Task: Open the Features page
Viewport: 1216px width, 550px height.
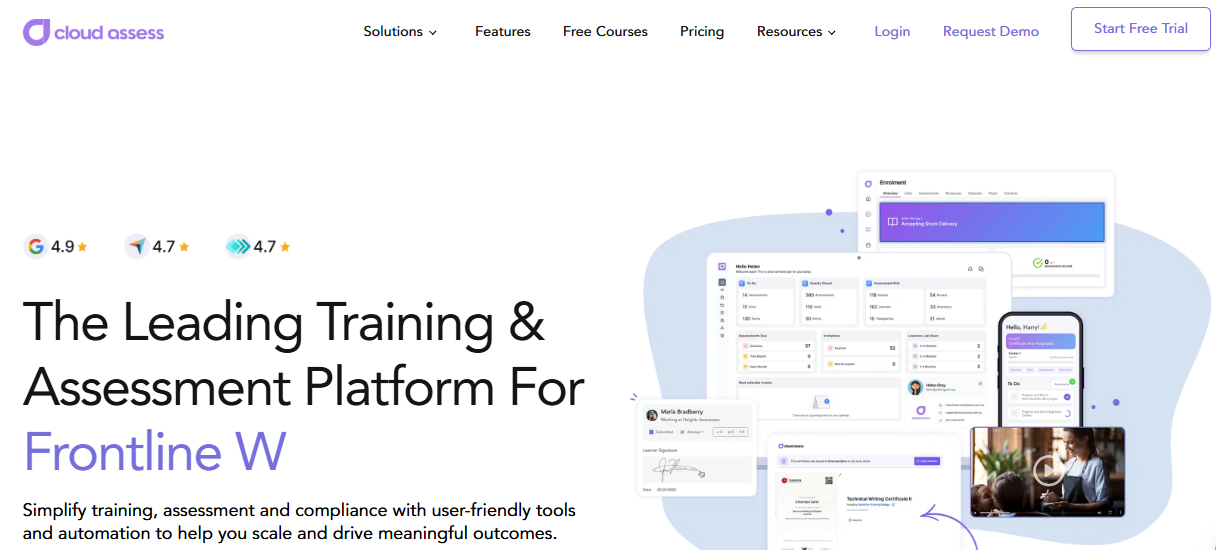Action: [503, 31]
